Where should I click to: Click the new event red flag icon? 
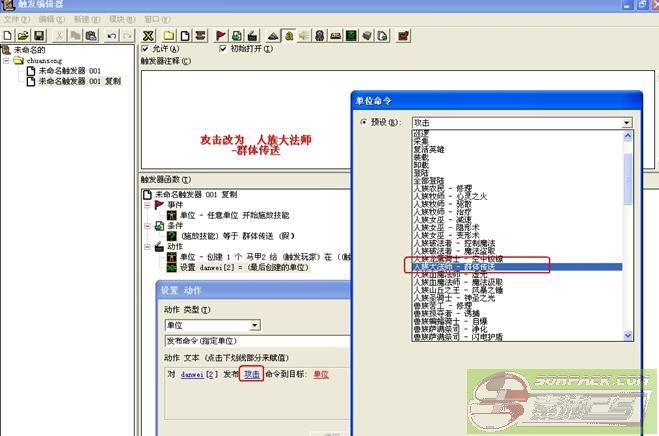(x=221, y=35)
